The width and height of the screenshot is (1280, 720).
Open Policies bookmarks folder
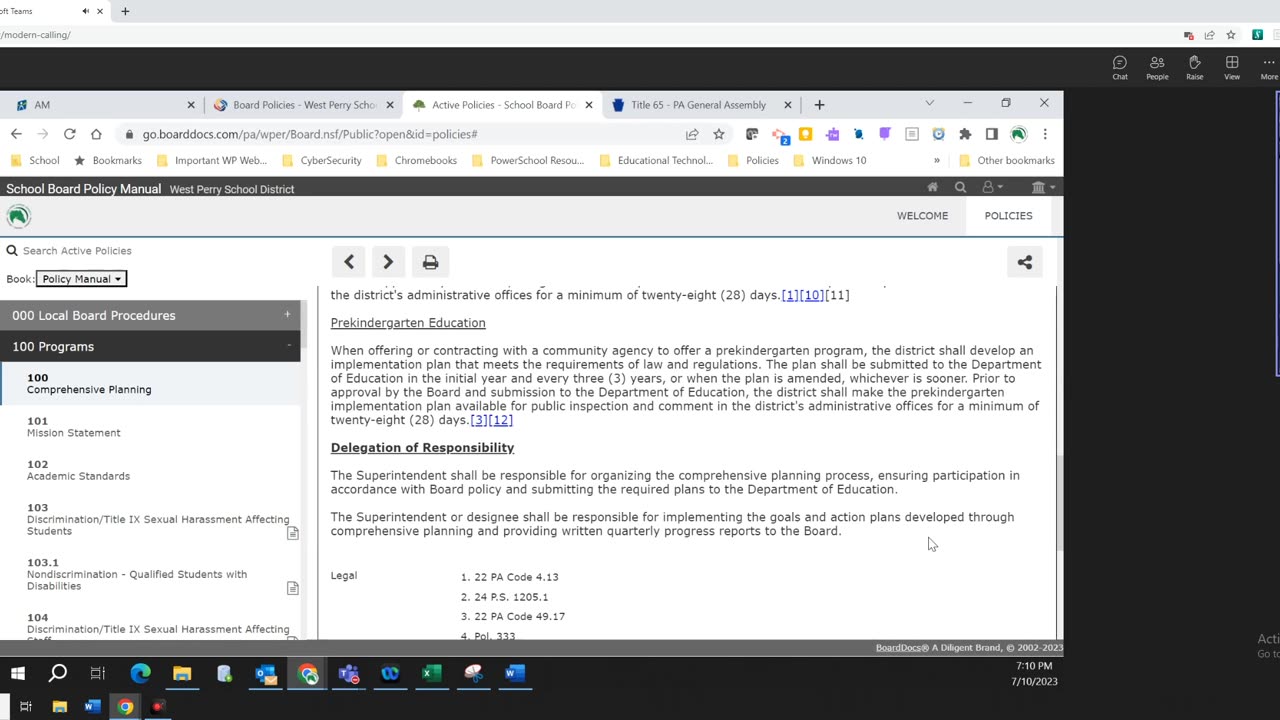coord(752,160)
